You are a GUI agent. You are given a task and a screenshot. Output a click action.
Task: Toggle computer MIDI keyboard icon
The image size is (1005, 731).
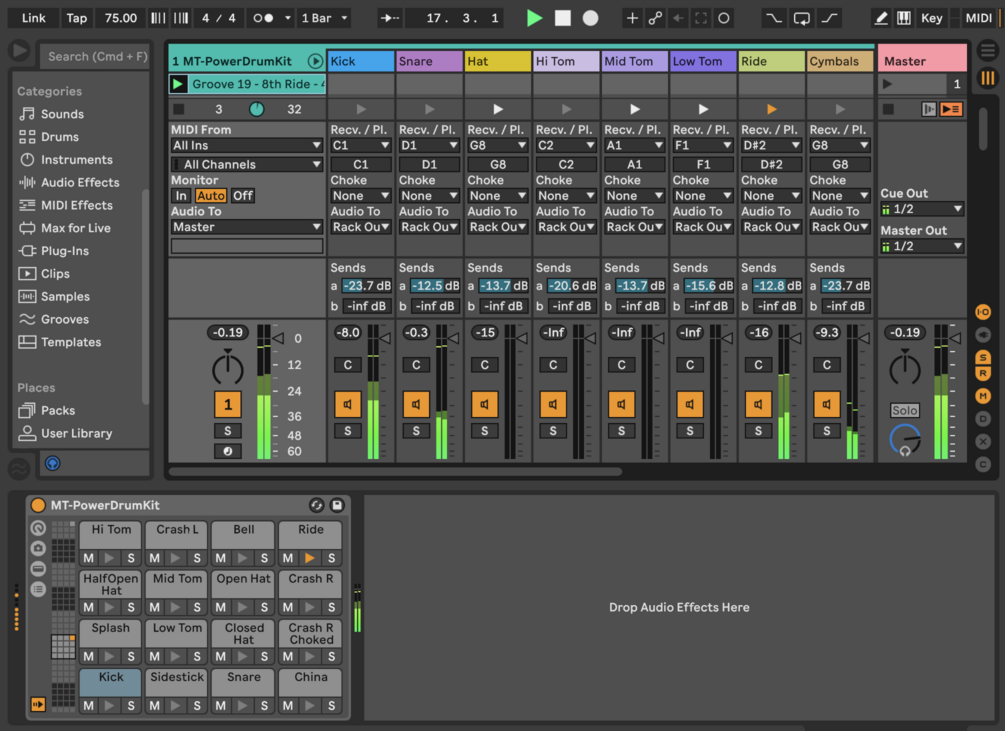click(904, 18)
